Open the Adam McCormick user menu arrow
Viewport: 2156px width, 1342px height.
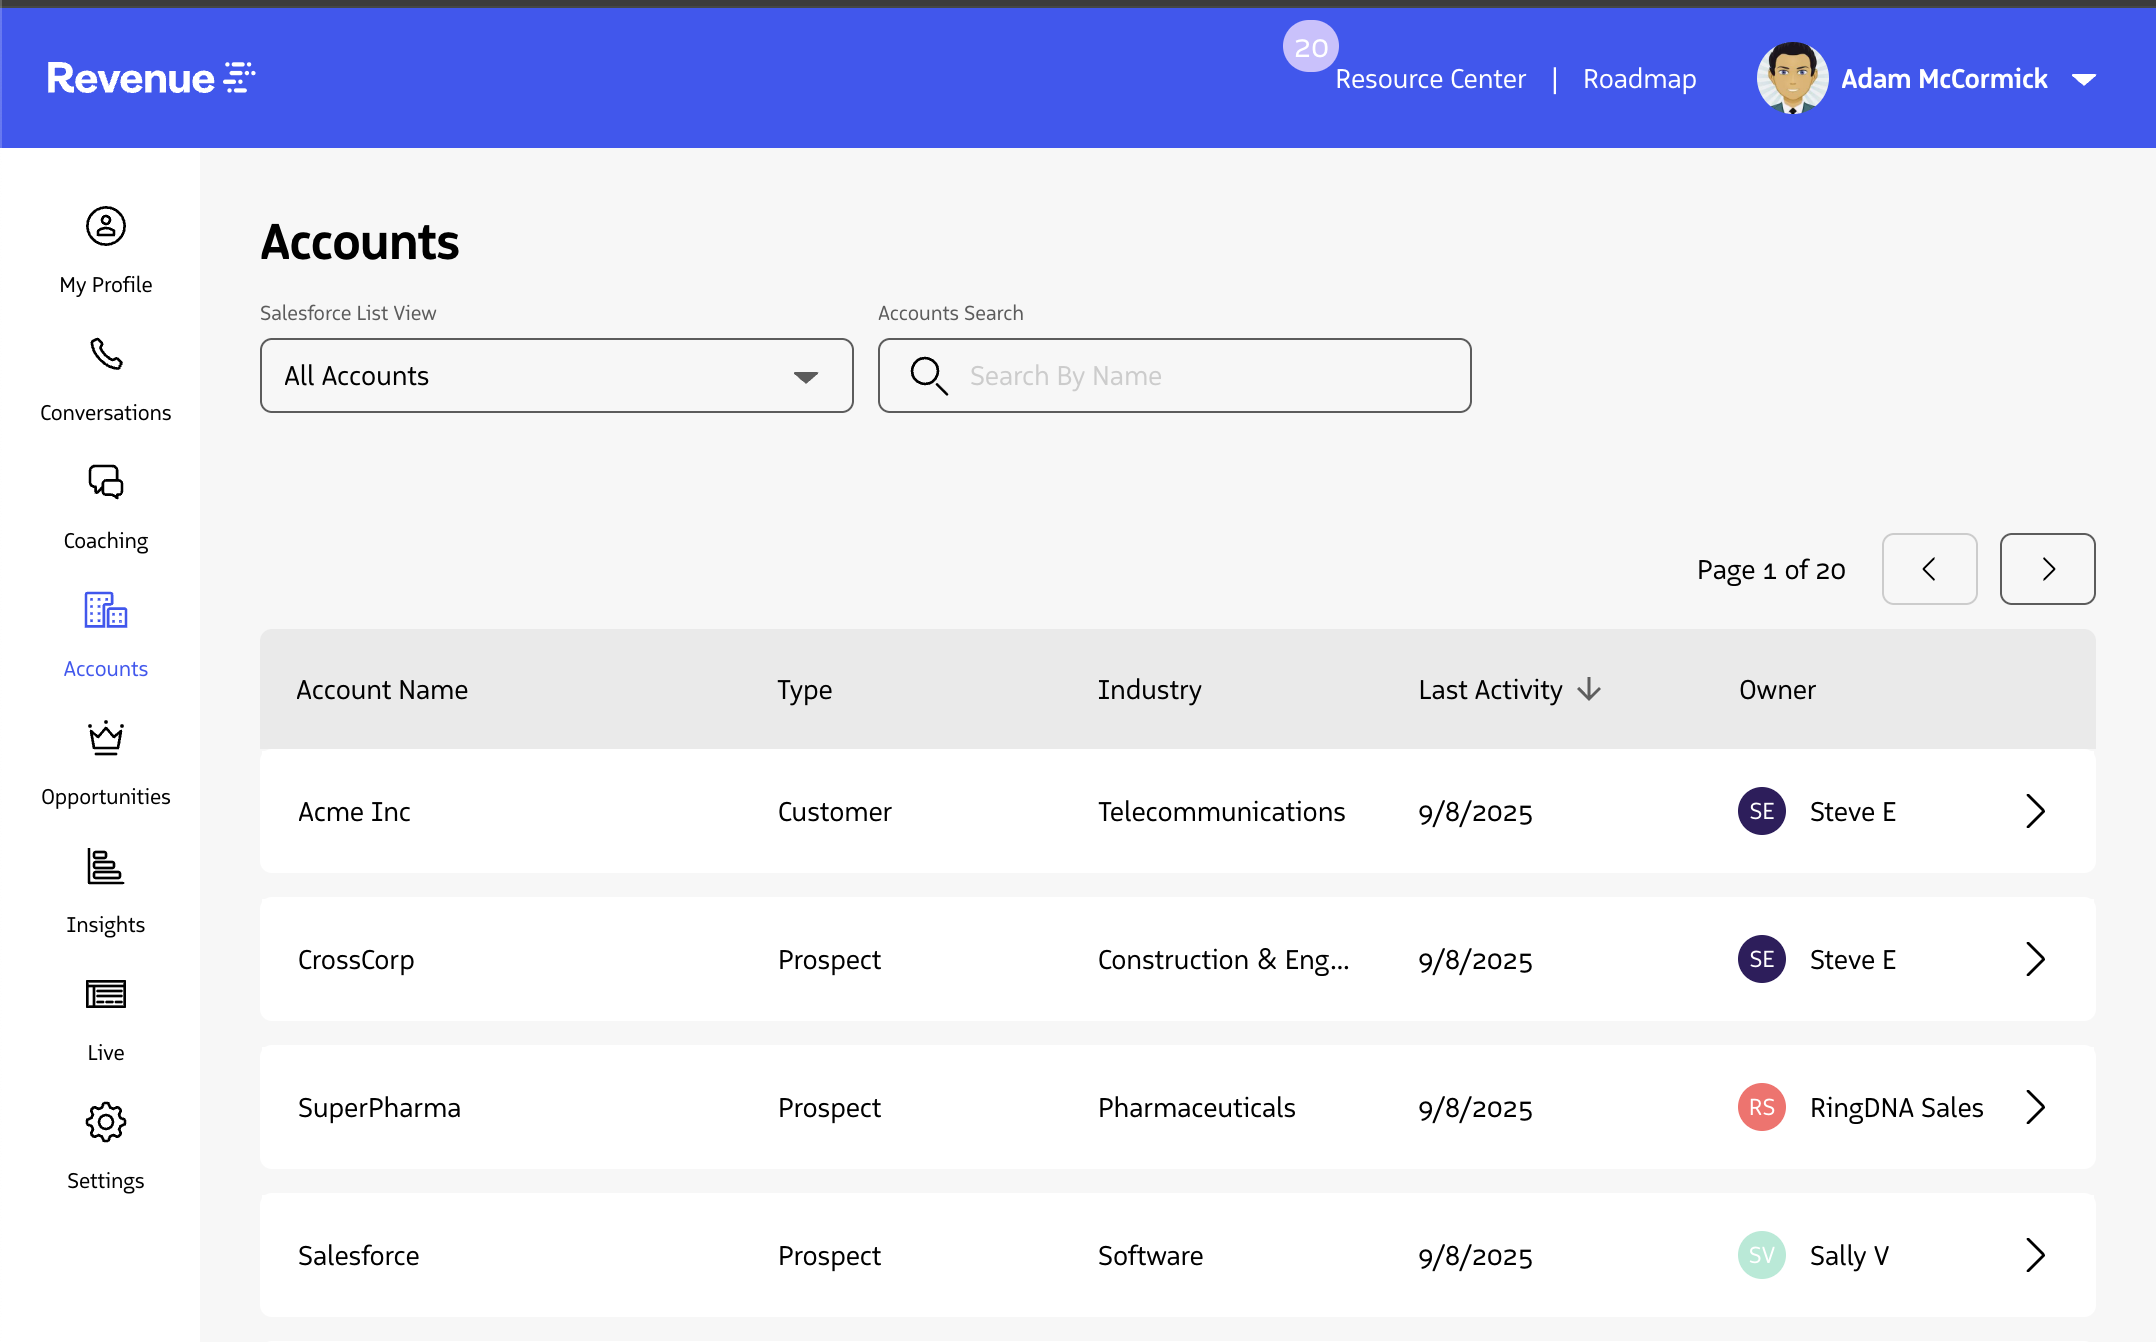tap(2084, 79)
